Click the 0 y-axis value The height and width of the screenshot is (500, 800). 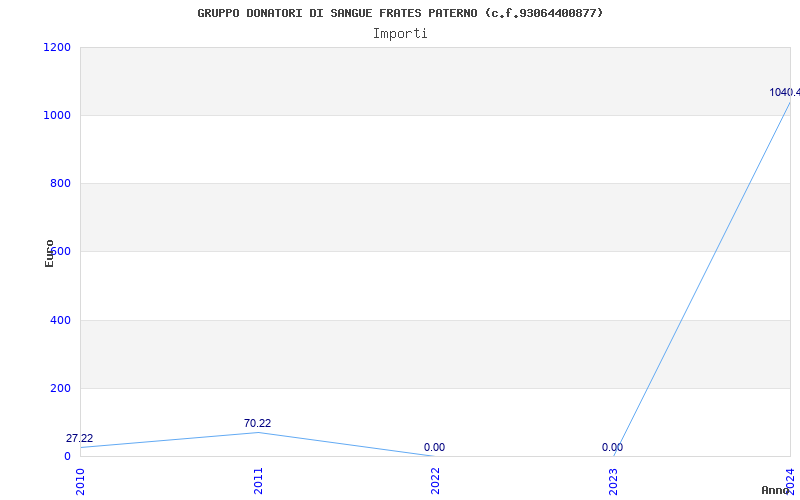(x=67, y=456)
